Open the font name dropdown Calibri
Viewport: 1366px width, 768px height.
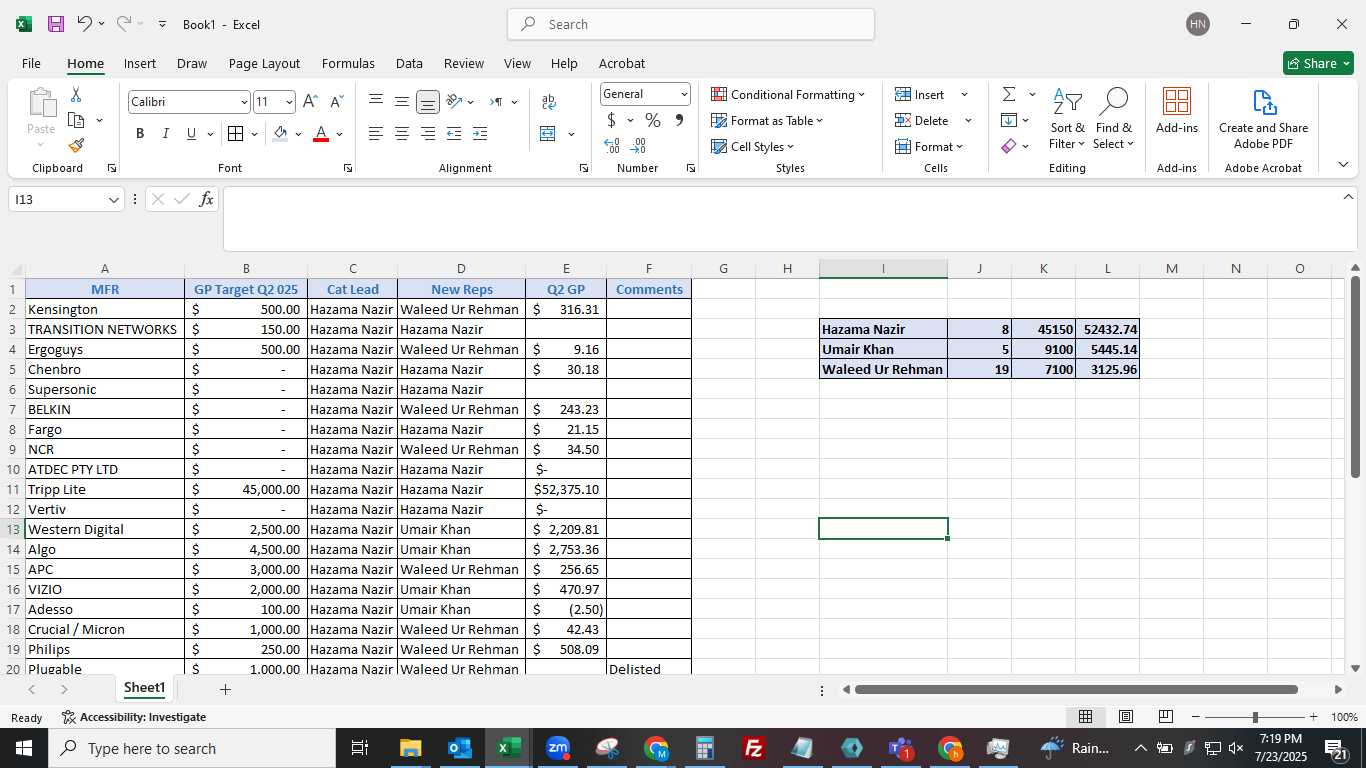click(244, 102)
